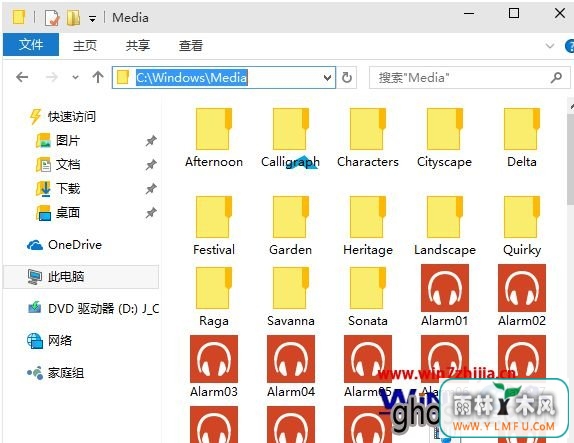Open the Characters folder
This screenshot has height=443, width=574.
[x=368, y=137]
